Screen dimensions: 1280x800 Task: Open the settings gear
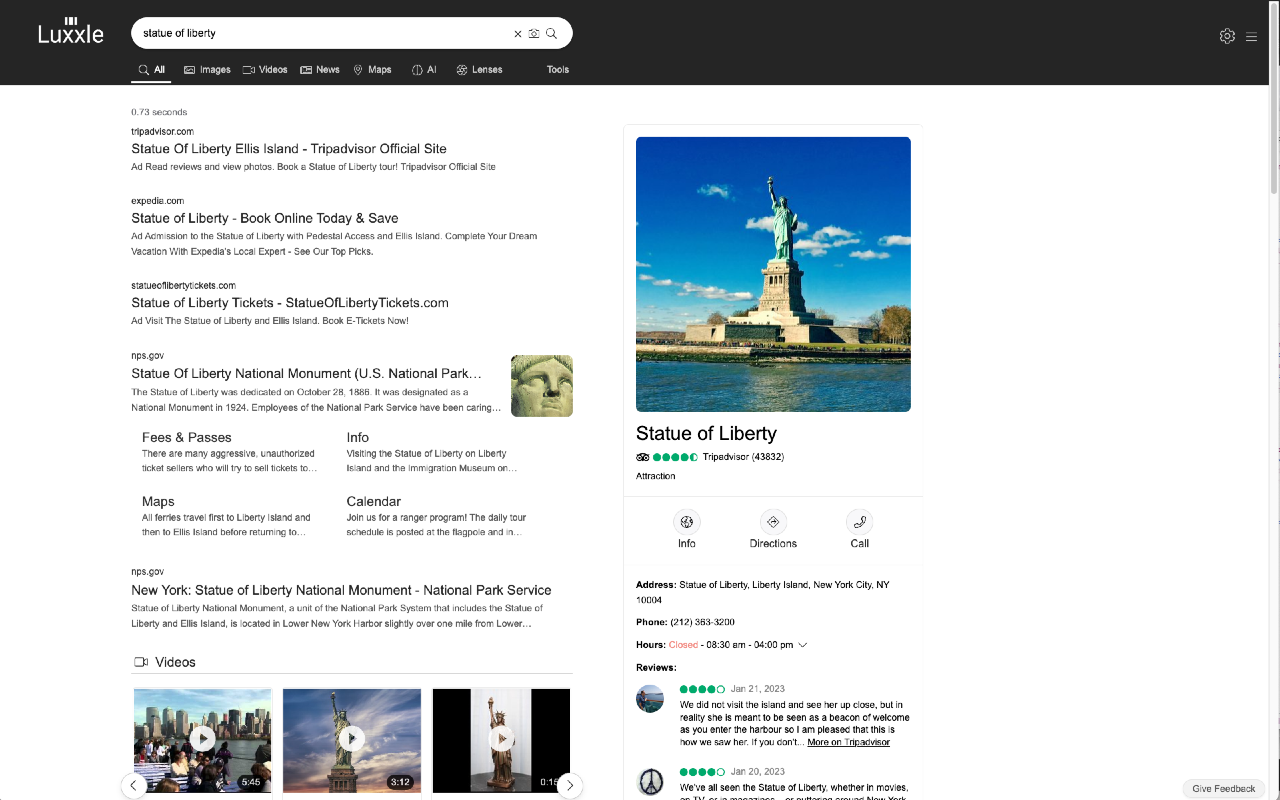click(1227, 35)
